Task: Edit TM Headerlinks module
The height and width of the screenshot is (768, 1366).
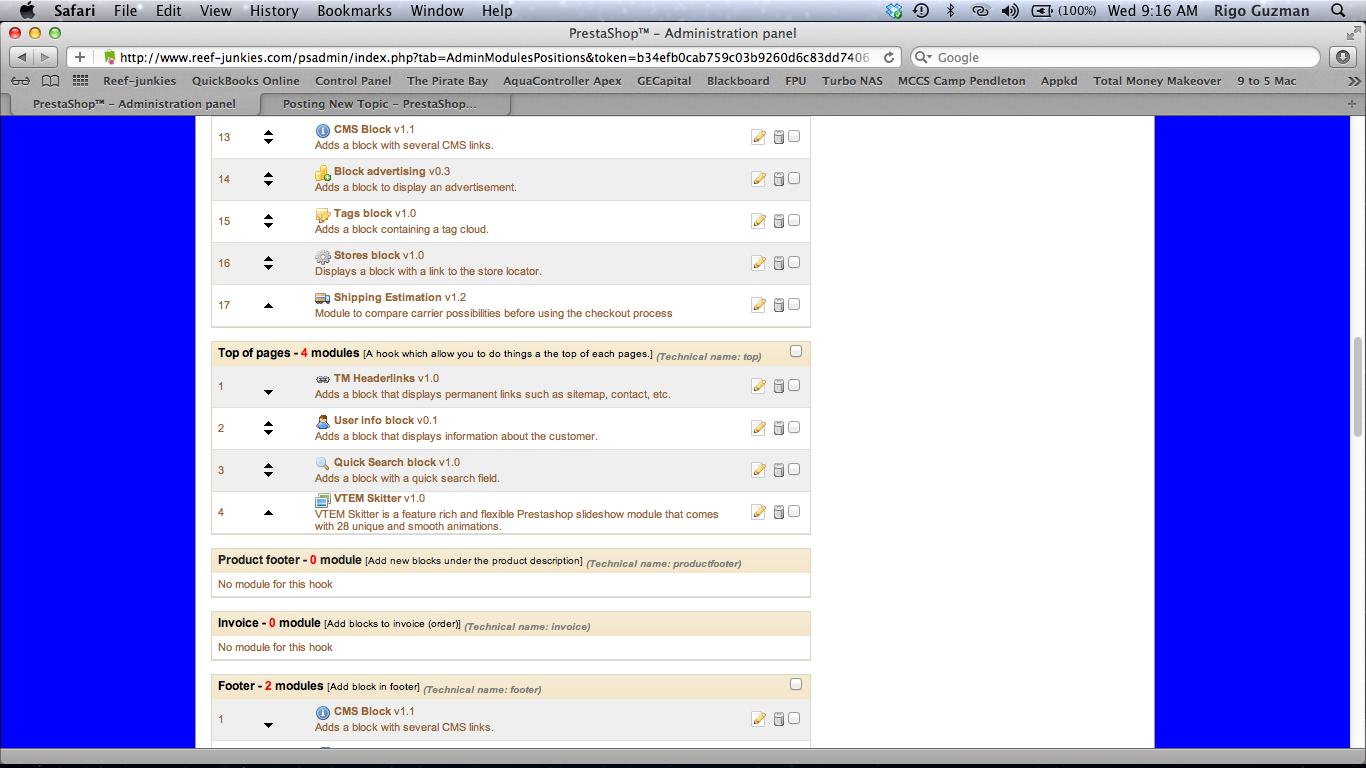Action: [759, 386]
